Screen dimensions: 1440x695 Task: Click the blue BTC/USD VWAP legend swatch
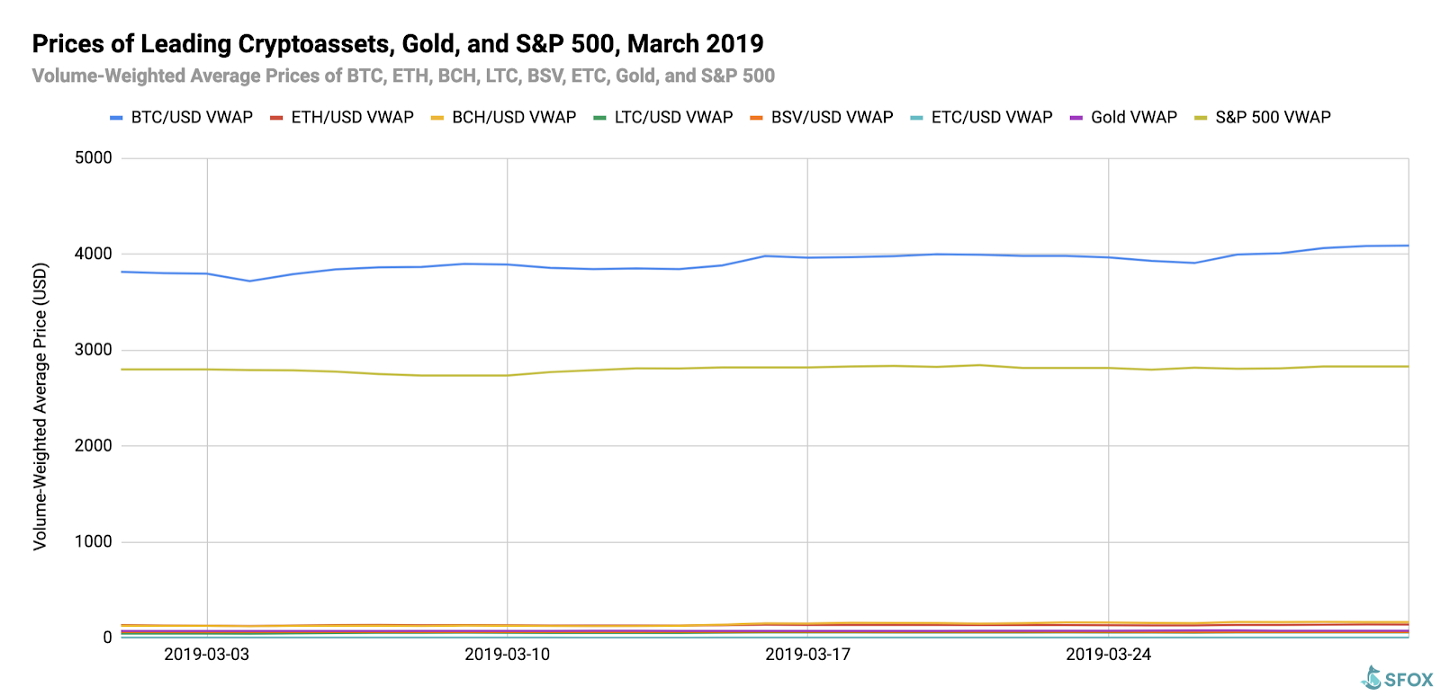point(117,117)
